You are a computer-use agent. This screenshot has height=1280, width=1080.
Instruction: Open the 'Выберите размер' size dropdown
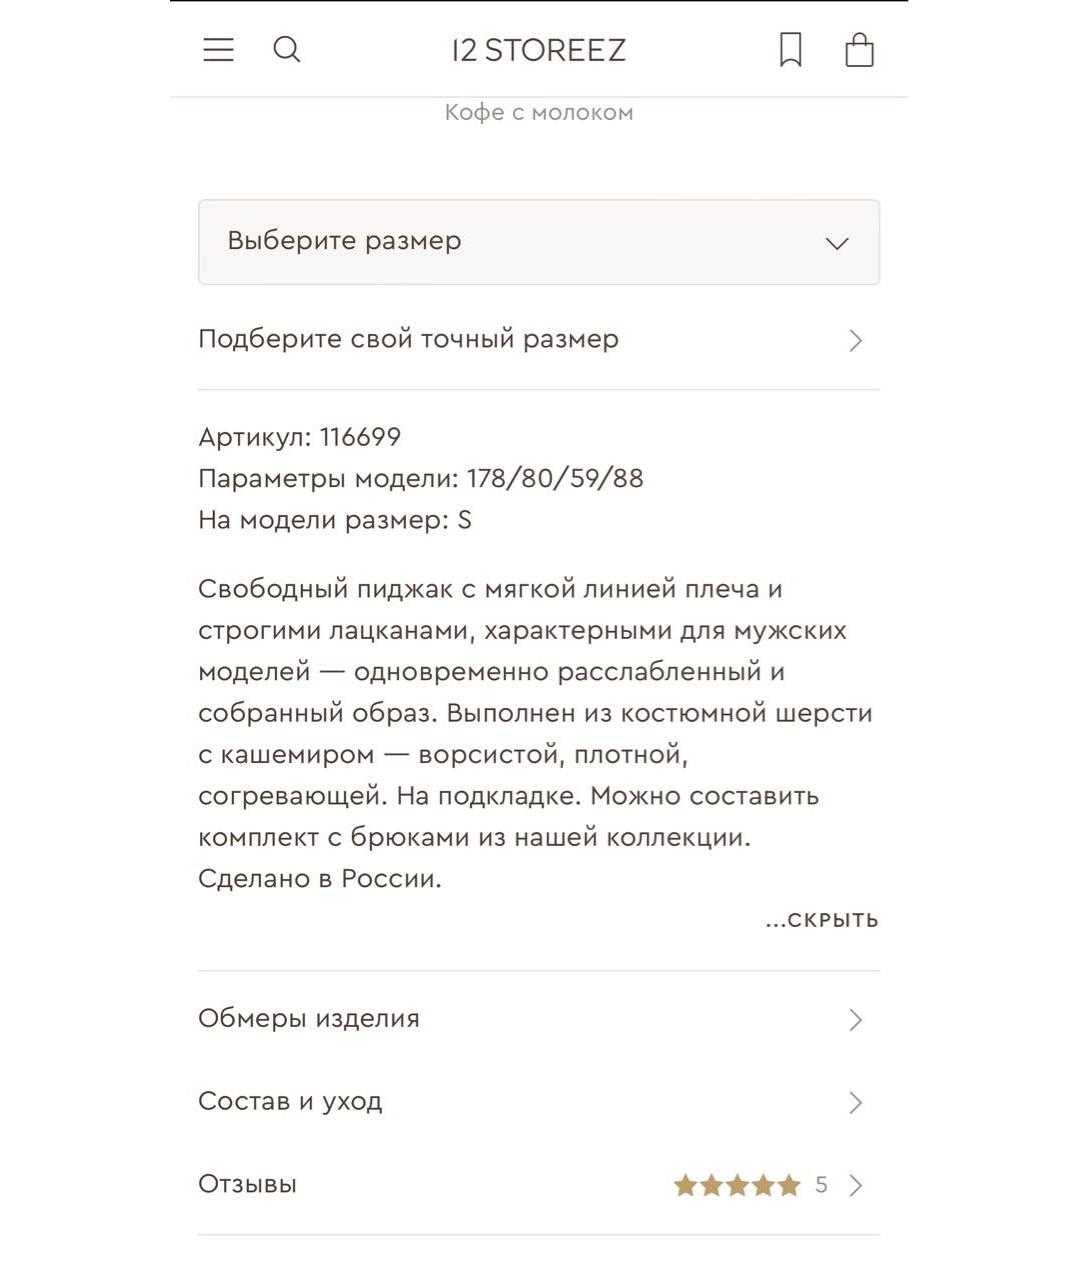tap(539, 242)
